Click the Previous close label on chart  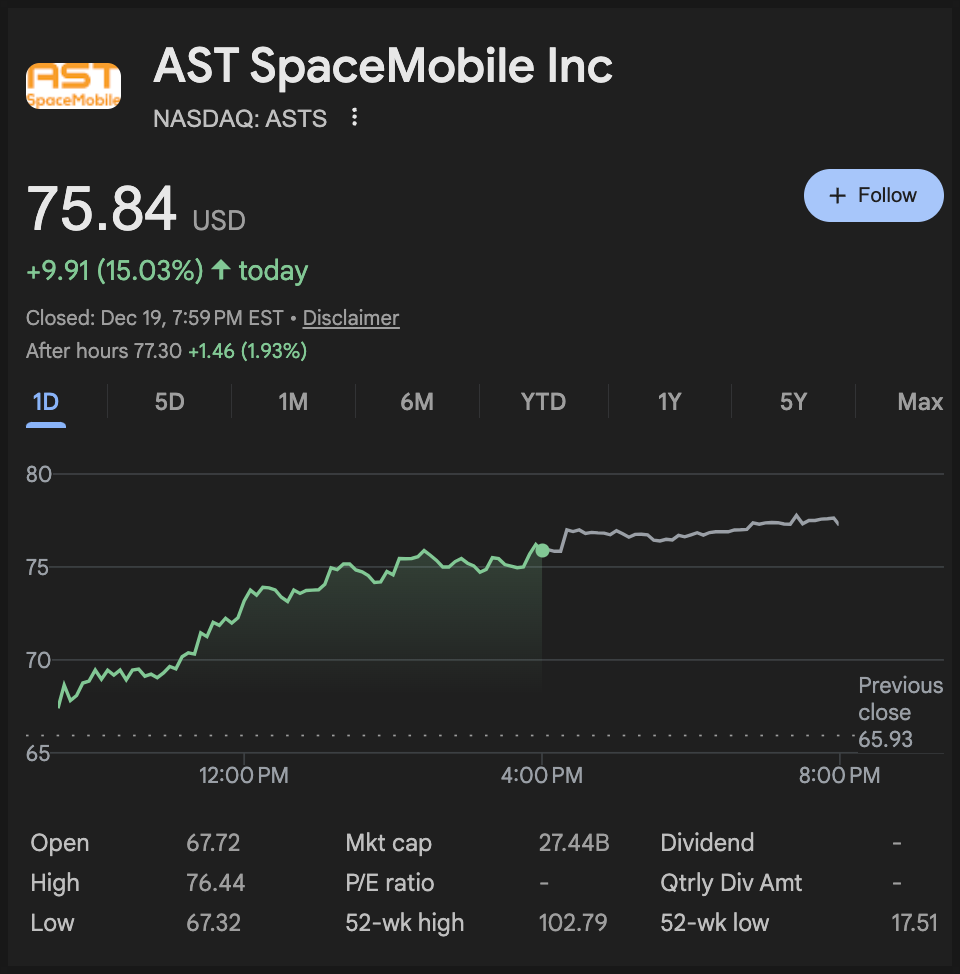point(900,699)
